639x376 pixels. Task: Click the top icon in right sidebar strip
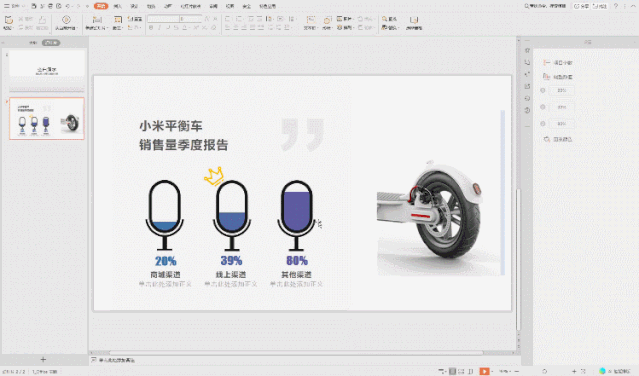tap(527, 51)
